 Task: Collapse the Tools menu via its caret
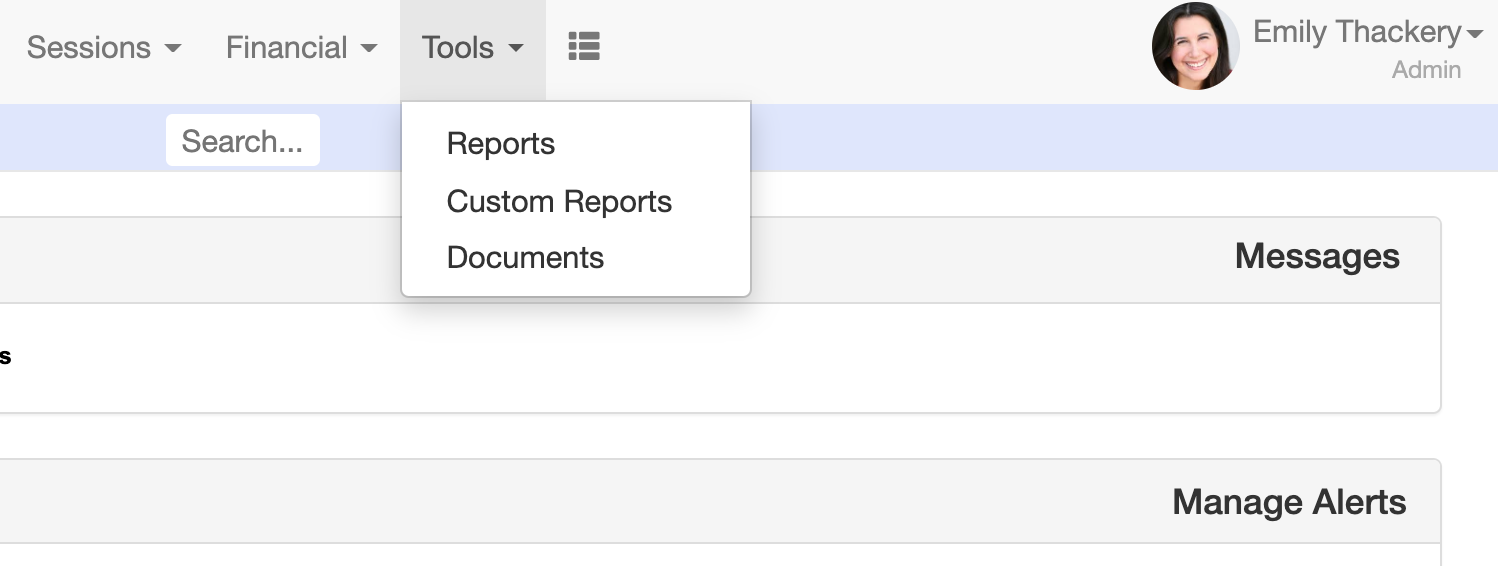point(516,48)
